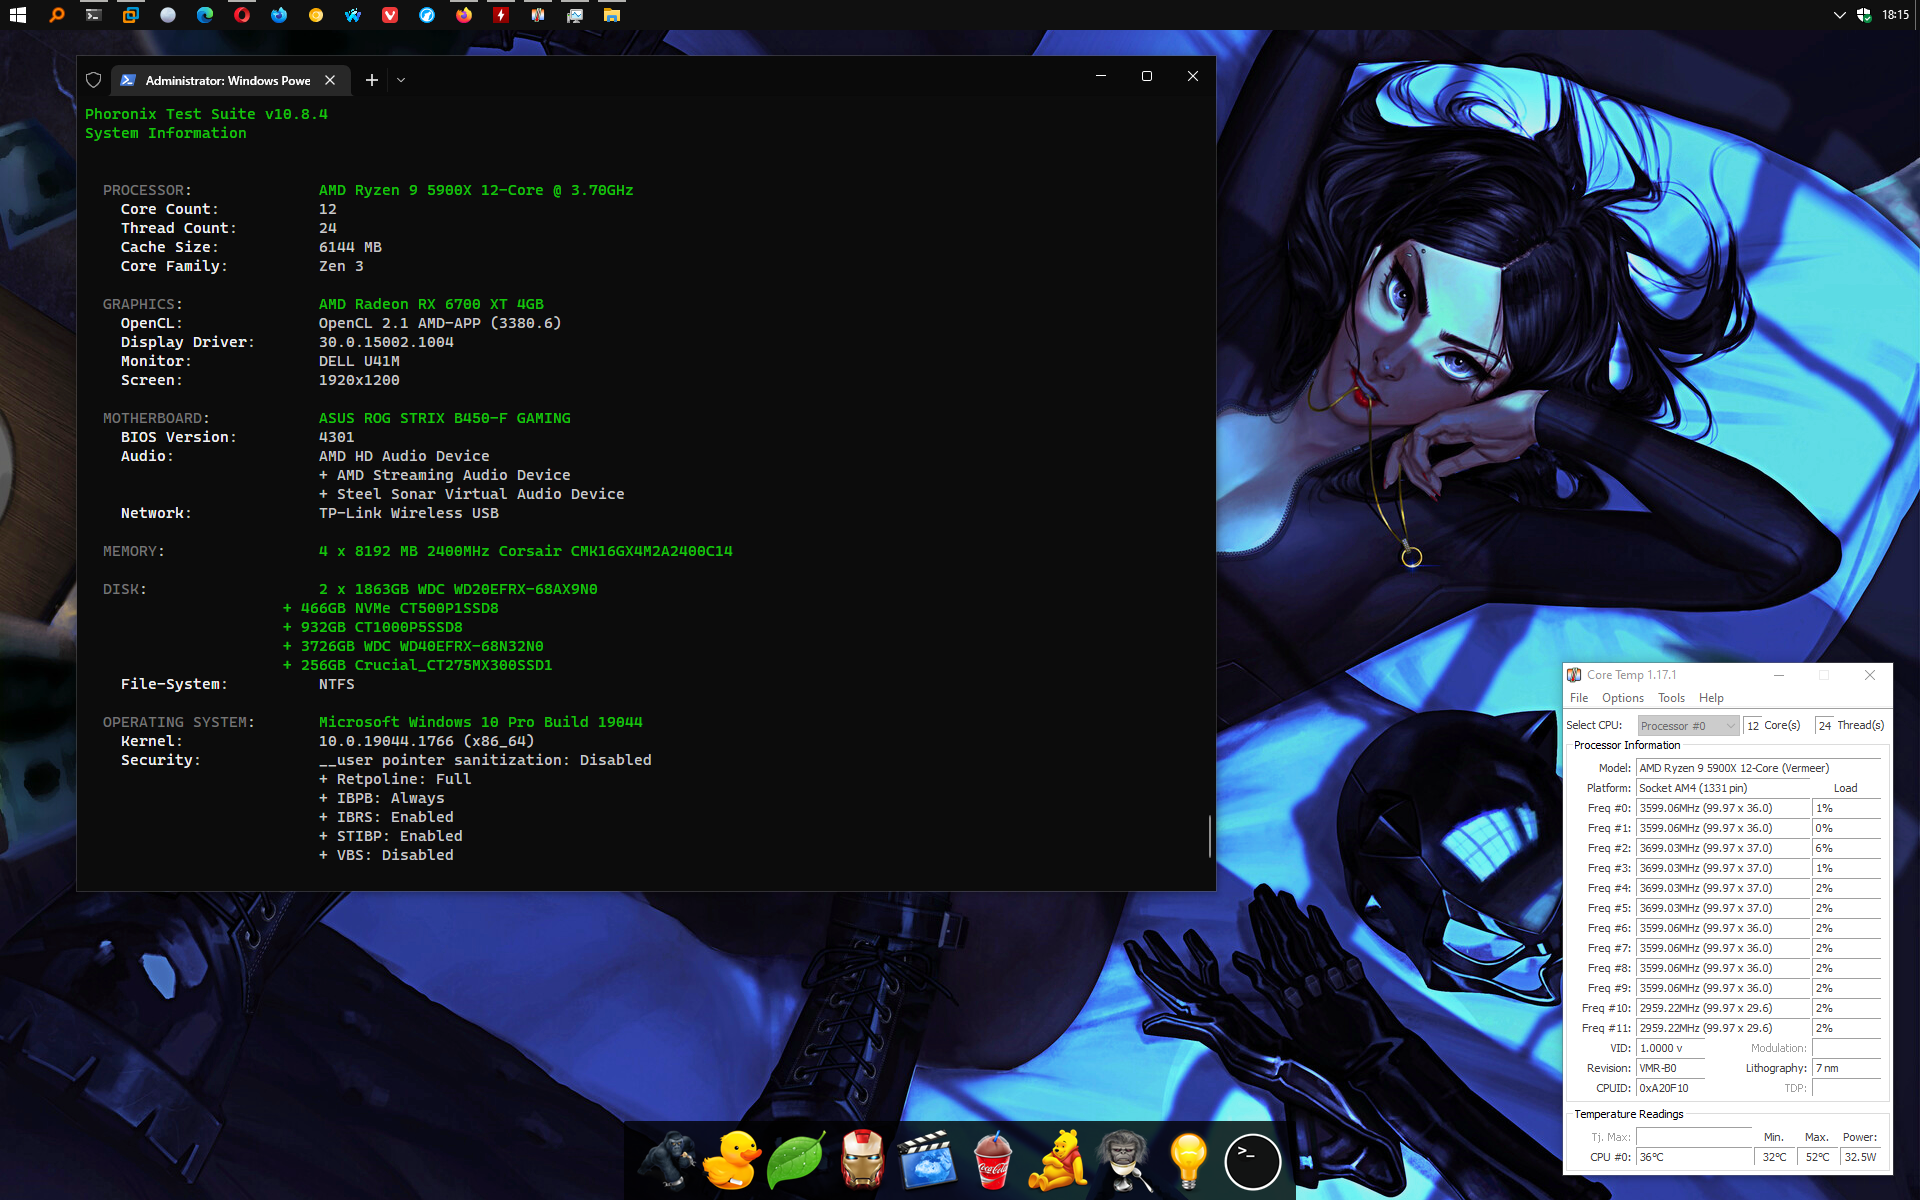Click the terminal vertical scrollbar thumb
This screenshot has height=1200, width=1920.
coord(1210,836)
